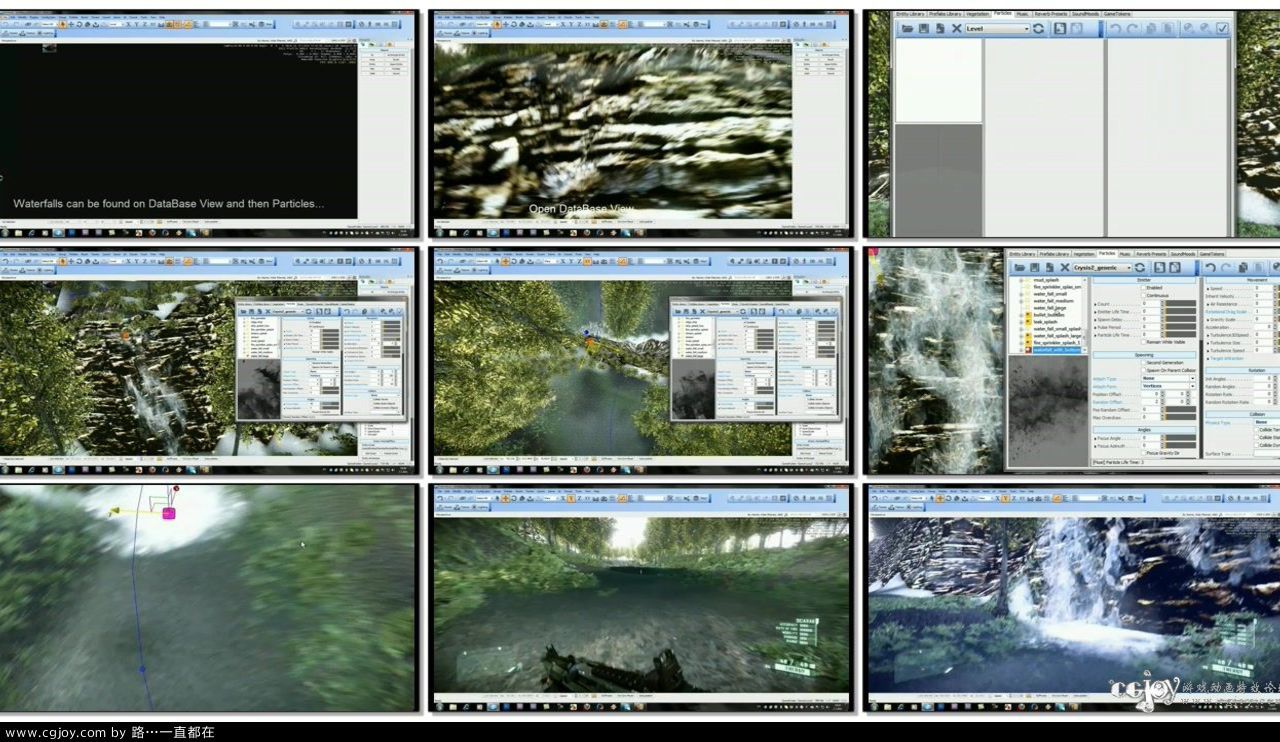Click Redo arrow in middle-right Particles editor

point(1227,267)
